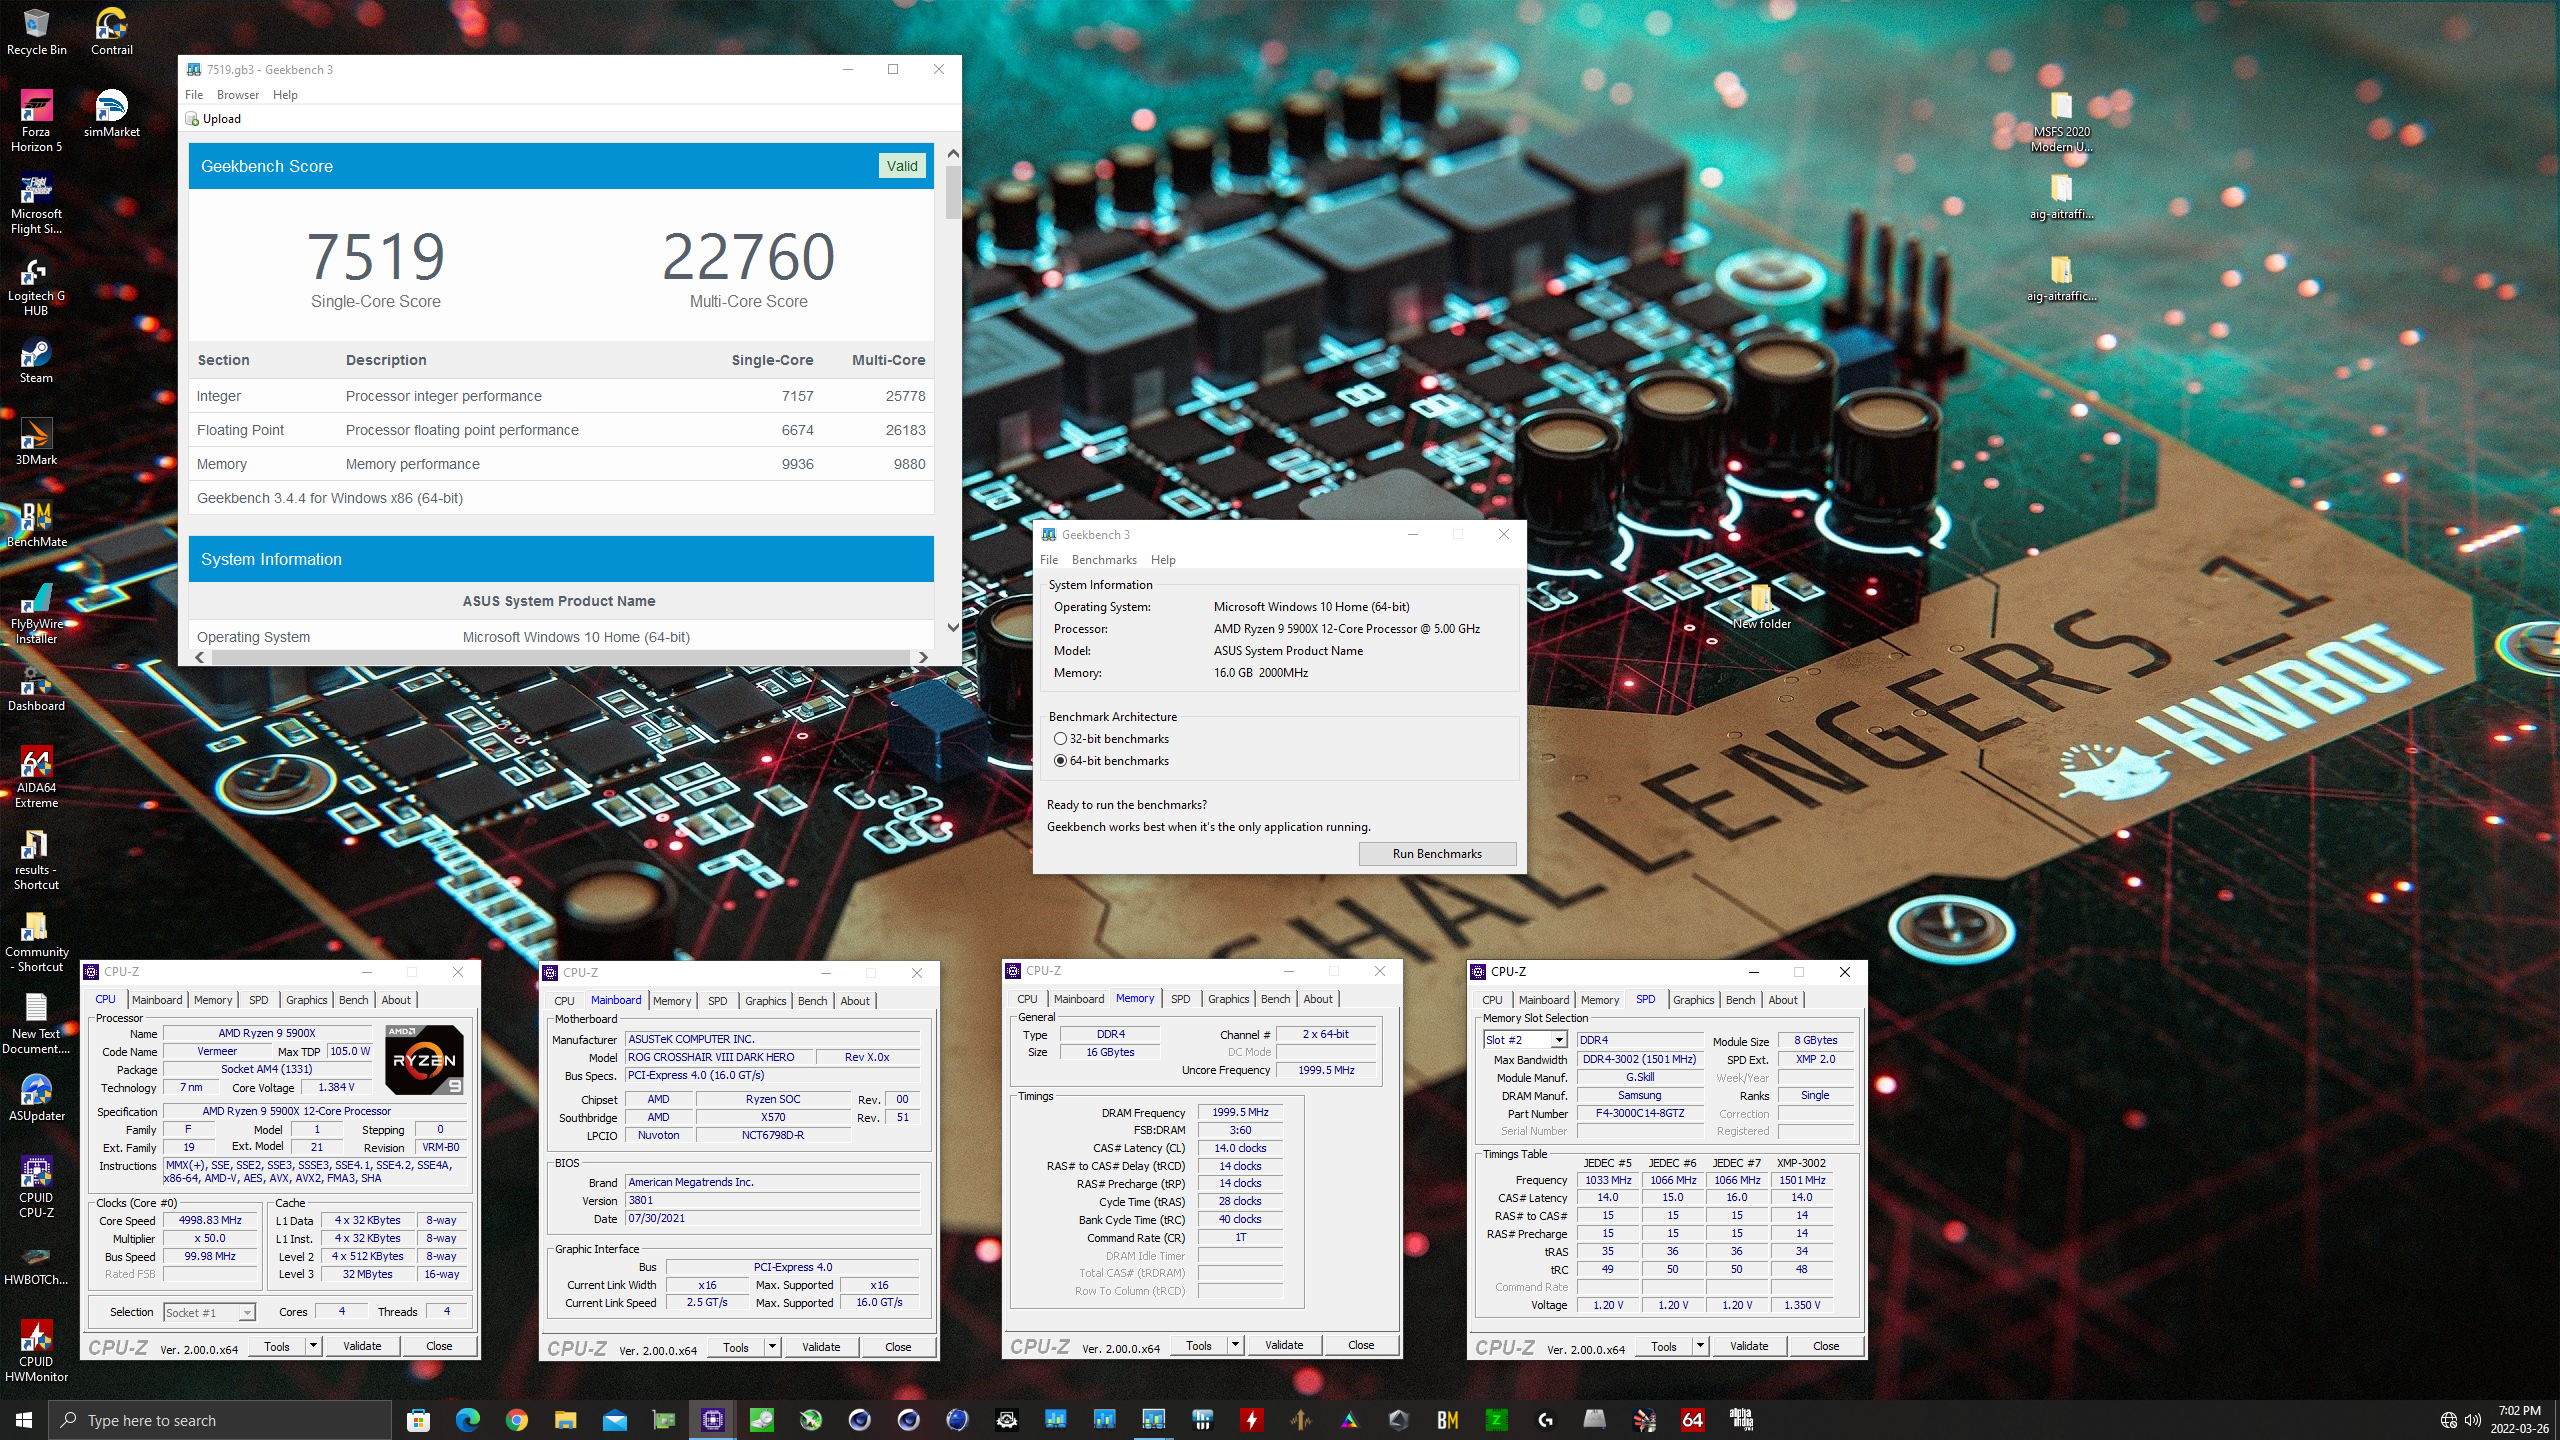Image resolution: width=2560 pixels, height=1440 pixels.
Task: Click Validate in SPD CPU-Z window
Action: point(1749,1346)
